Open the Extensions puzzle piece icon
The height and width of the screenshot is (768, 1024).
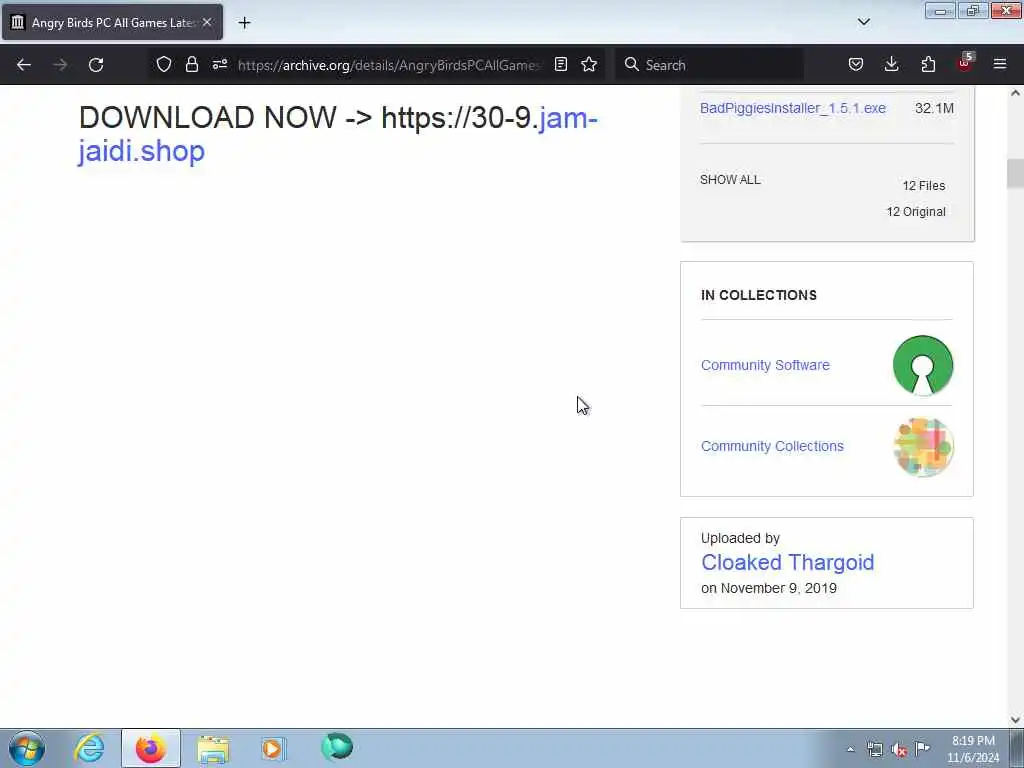tap(928, 64)
